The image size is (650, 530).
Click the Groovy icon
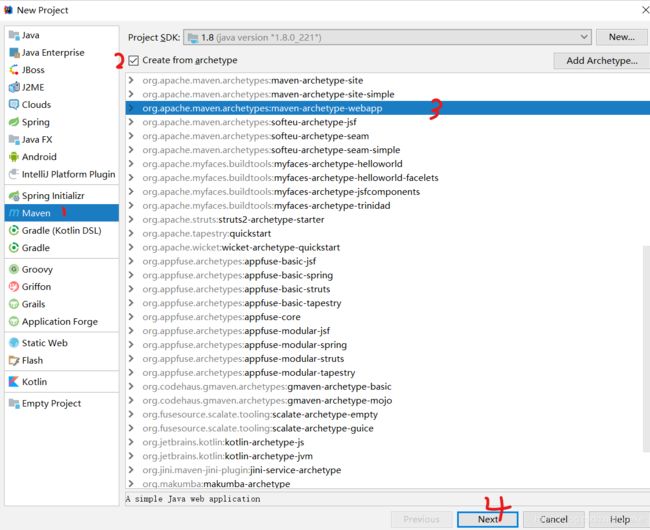pos(14,269)
